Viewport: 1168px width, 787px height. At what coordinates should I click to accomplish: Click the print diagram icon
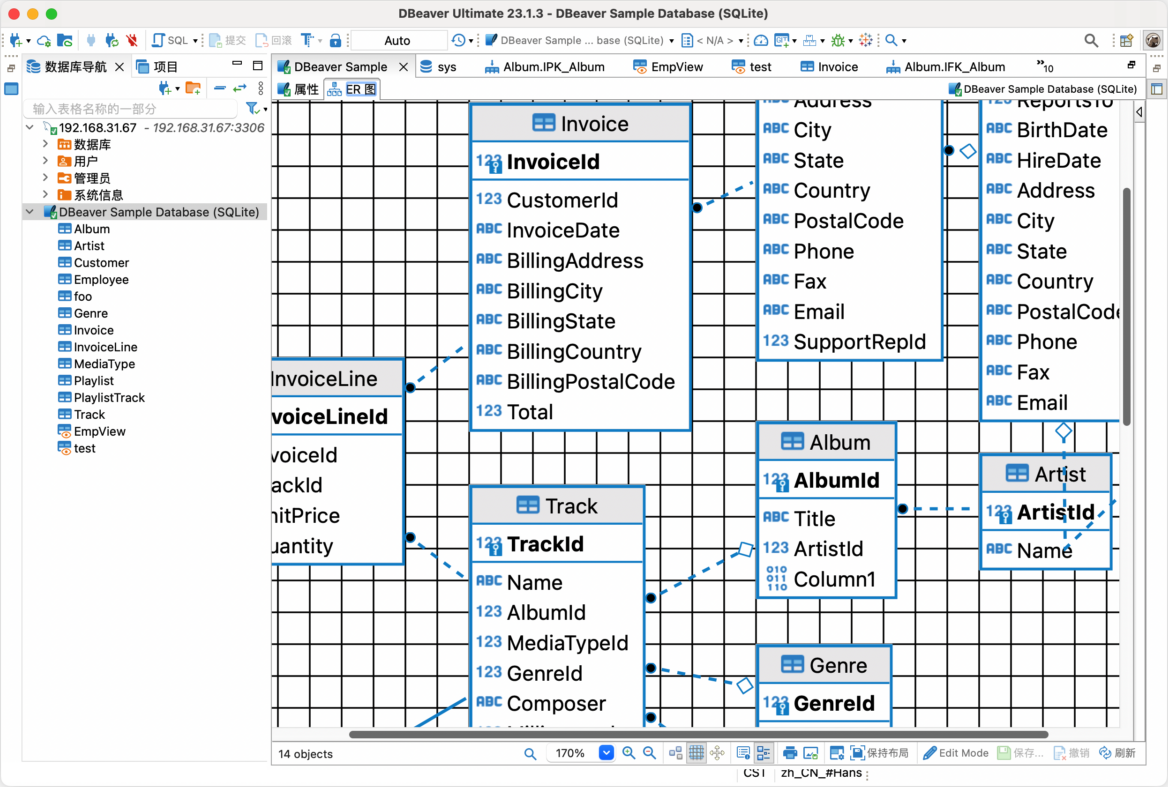point(790,753)
